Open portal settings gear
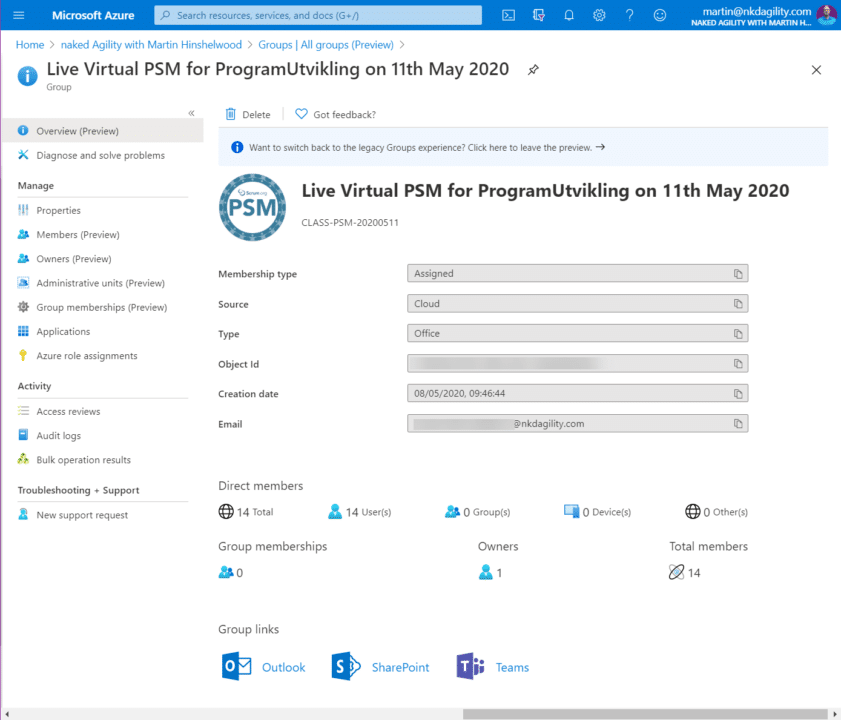The image size is (841, 720). pos(599,15)
